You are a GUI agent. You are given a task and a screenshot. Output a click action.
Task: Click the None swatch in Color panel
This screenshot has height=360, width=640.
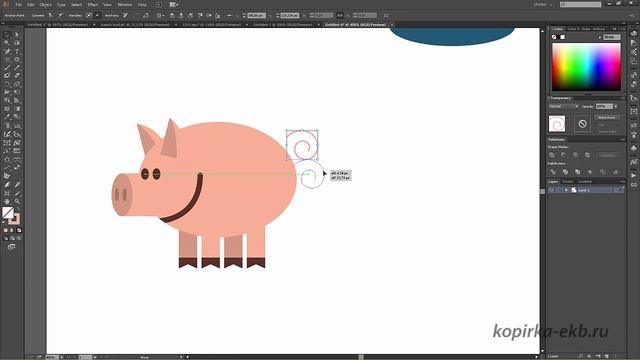tap(554, 37)
